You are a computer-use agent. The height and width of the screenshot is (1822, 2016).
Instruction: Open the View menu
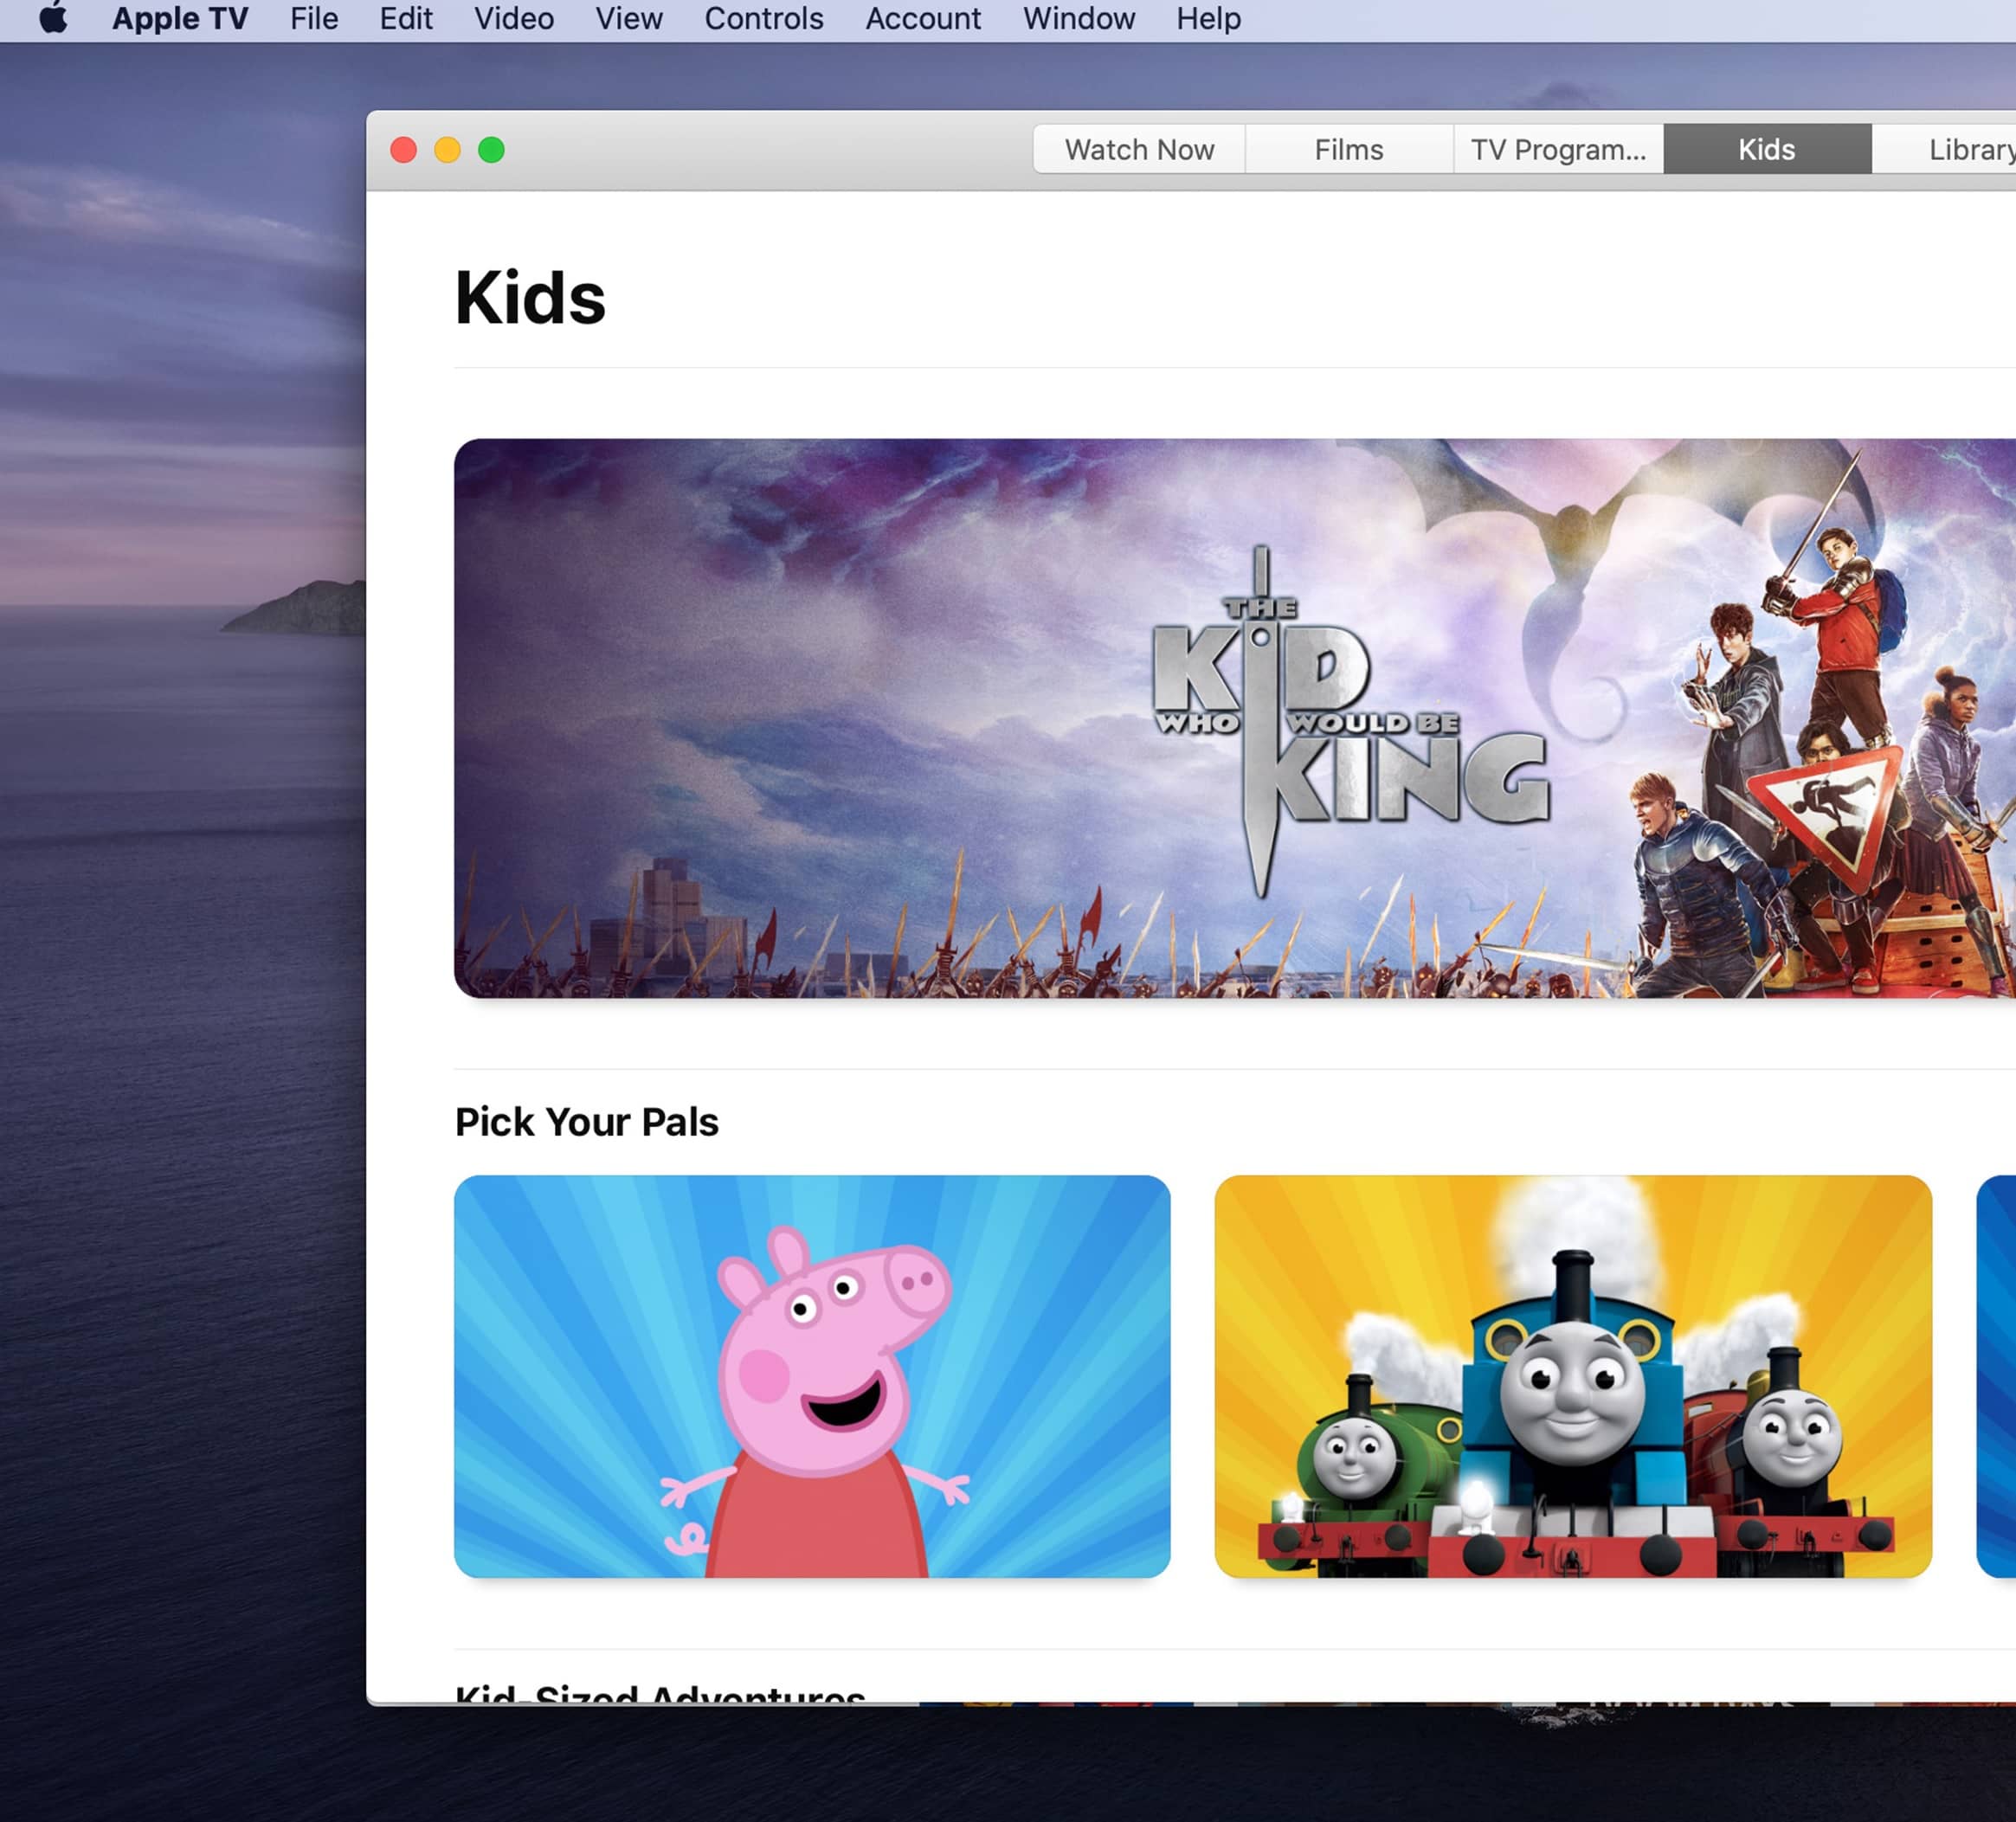(x=629, y=18)
